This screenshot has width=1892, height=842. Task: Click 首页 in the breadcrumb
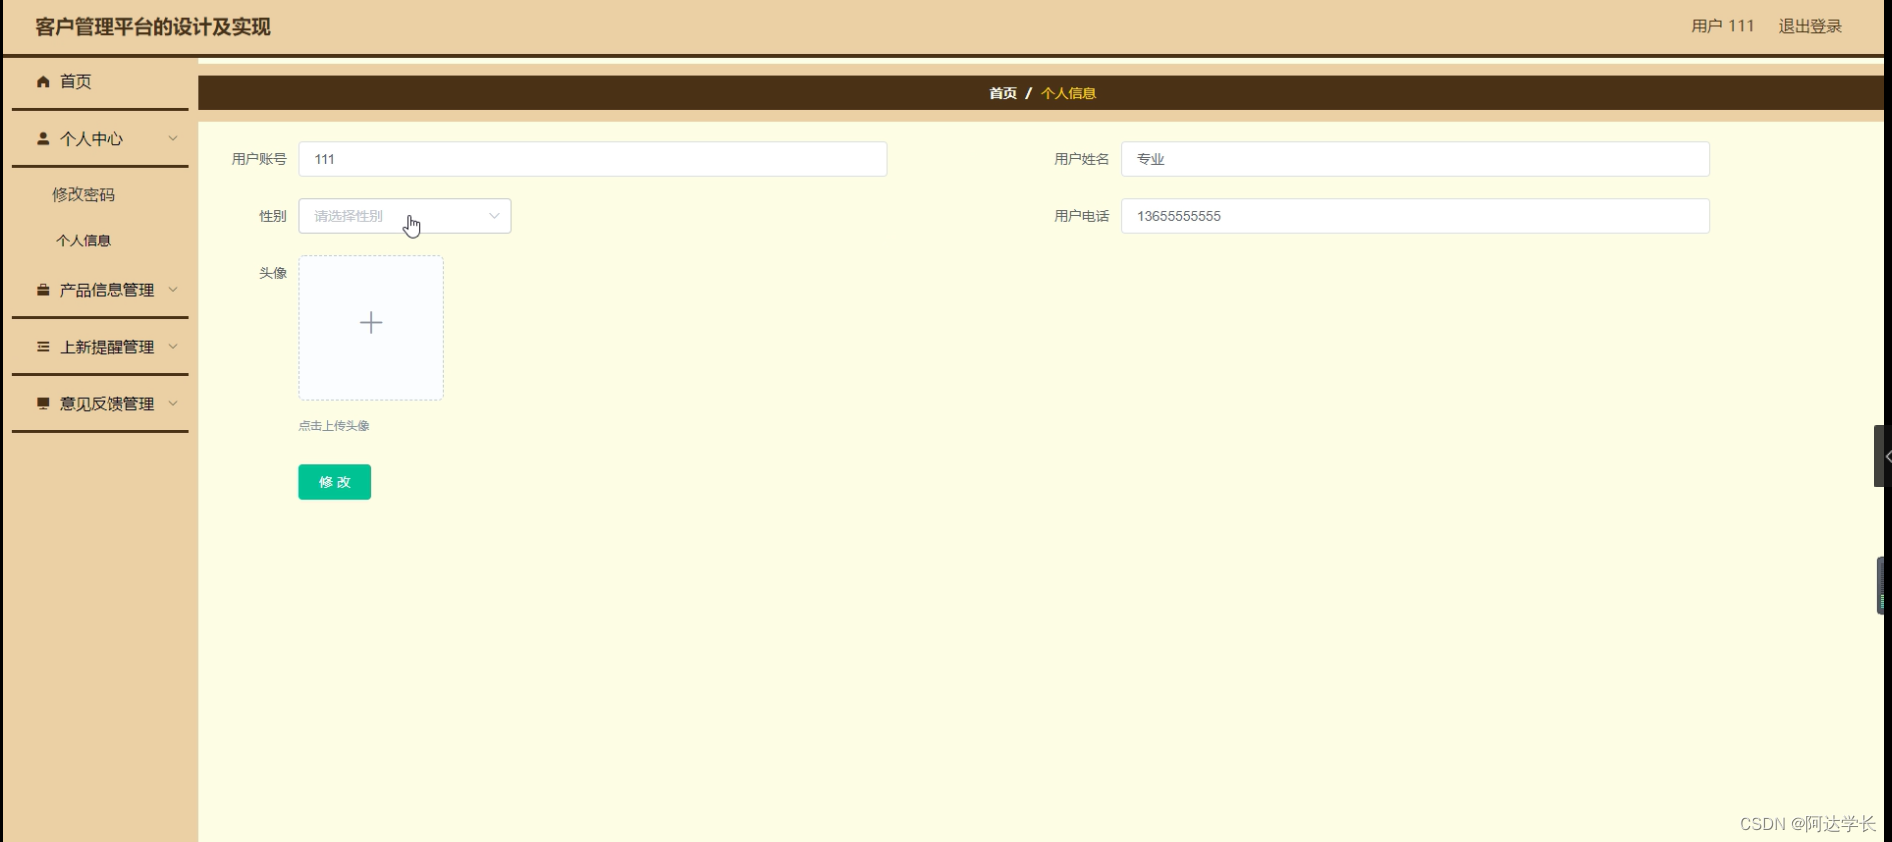point(1003,93)
